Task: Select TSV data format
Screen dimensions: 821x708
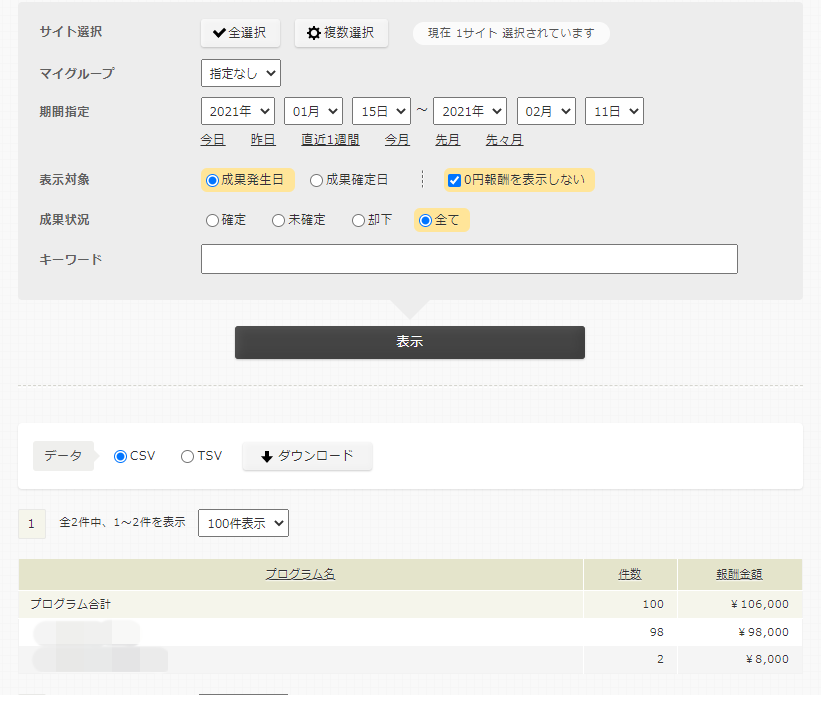Action: [x=187, y=456]
